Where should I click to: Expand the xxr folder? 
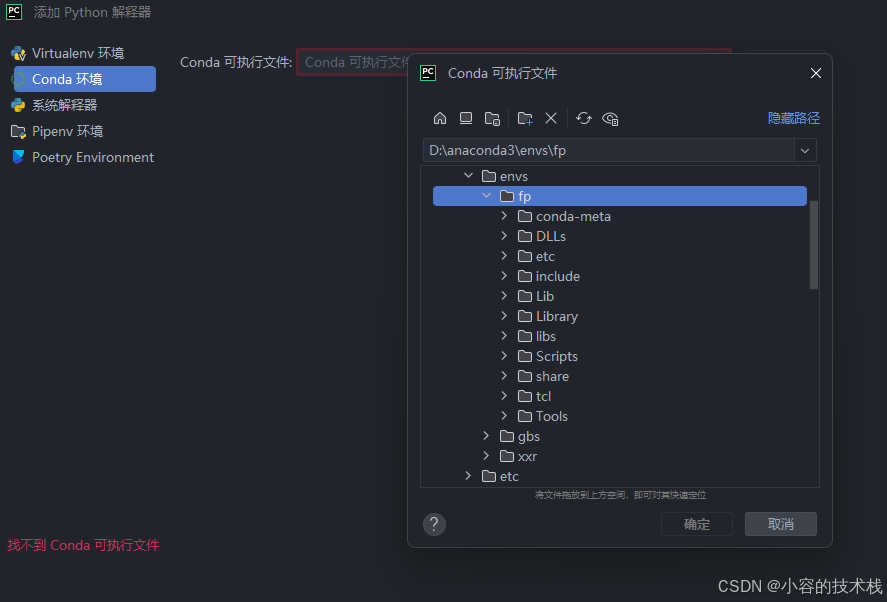coord(486,456)
